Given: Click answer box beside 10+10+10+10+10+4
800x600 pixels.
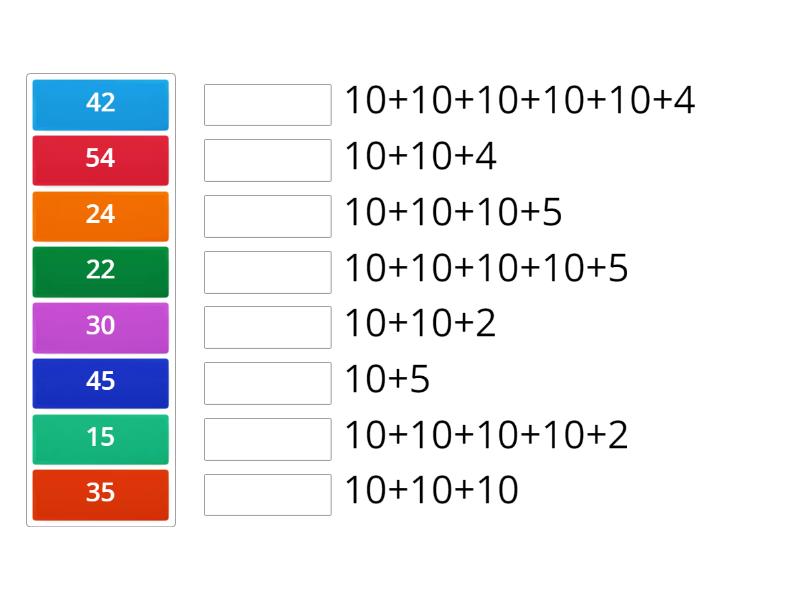Looking at the screenshot, I should 267,104.
